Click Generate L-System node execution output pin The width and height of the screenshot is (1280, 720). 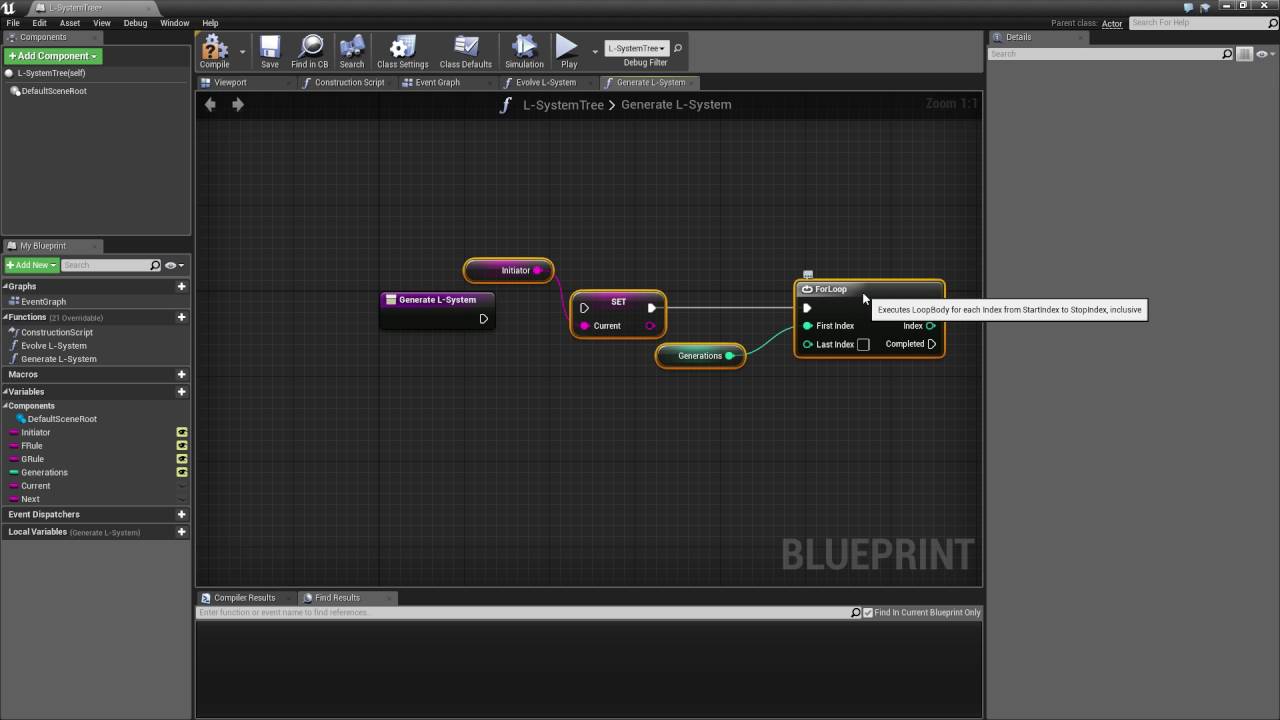pos(483,319)
